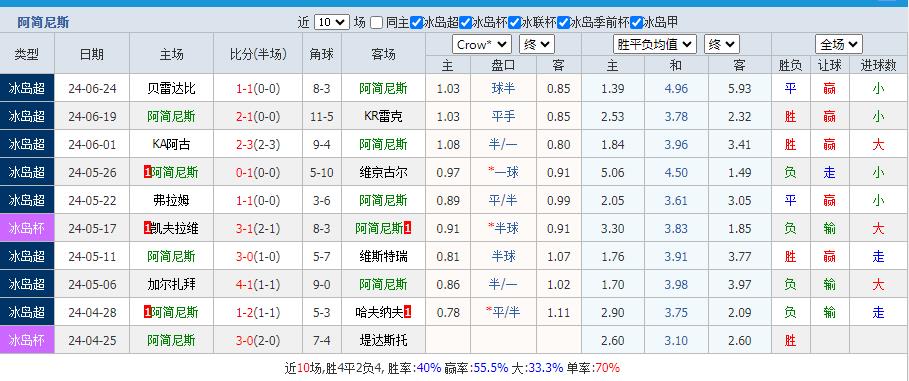The width and height of the screenshot is (909, 381).
Task: Open the recent matches count dropdown showing 10
Action: [x=332, y=23]
